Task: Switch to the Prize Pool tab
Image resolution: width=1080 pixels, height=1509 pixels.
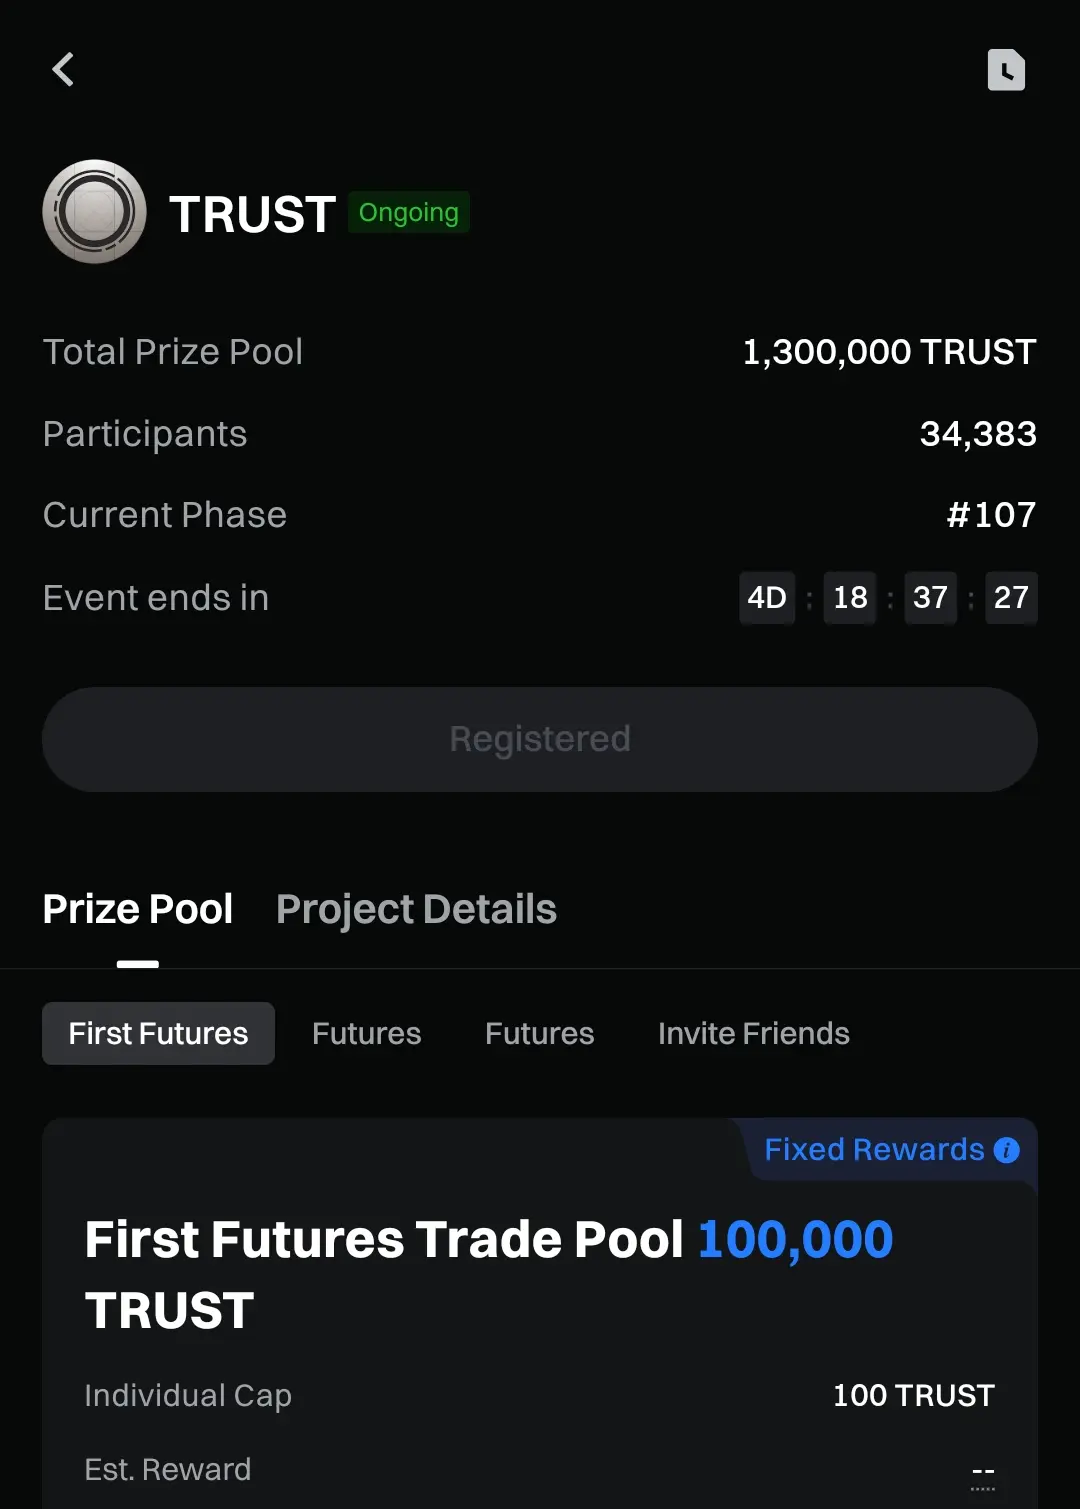Action: [138, 909]
